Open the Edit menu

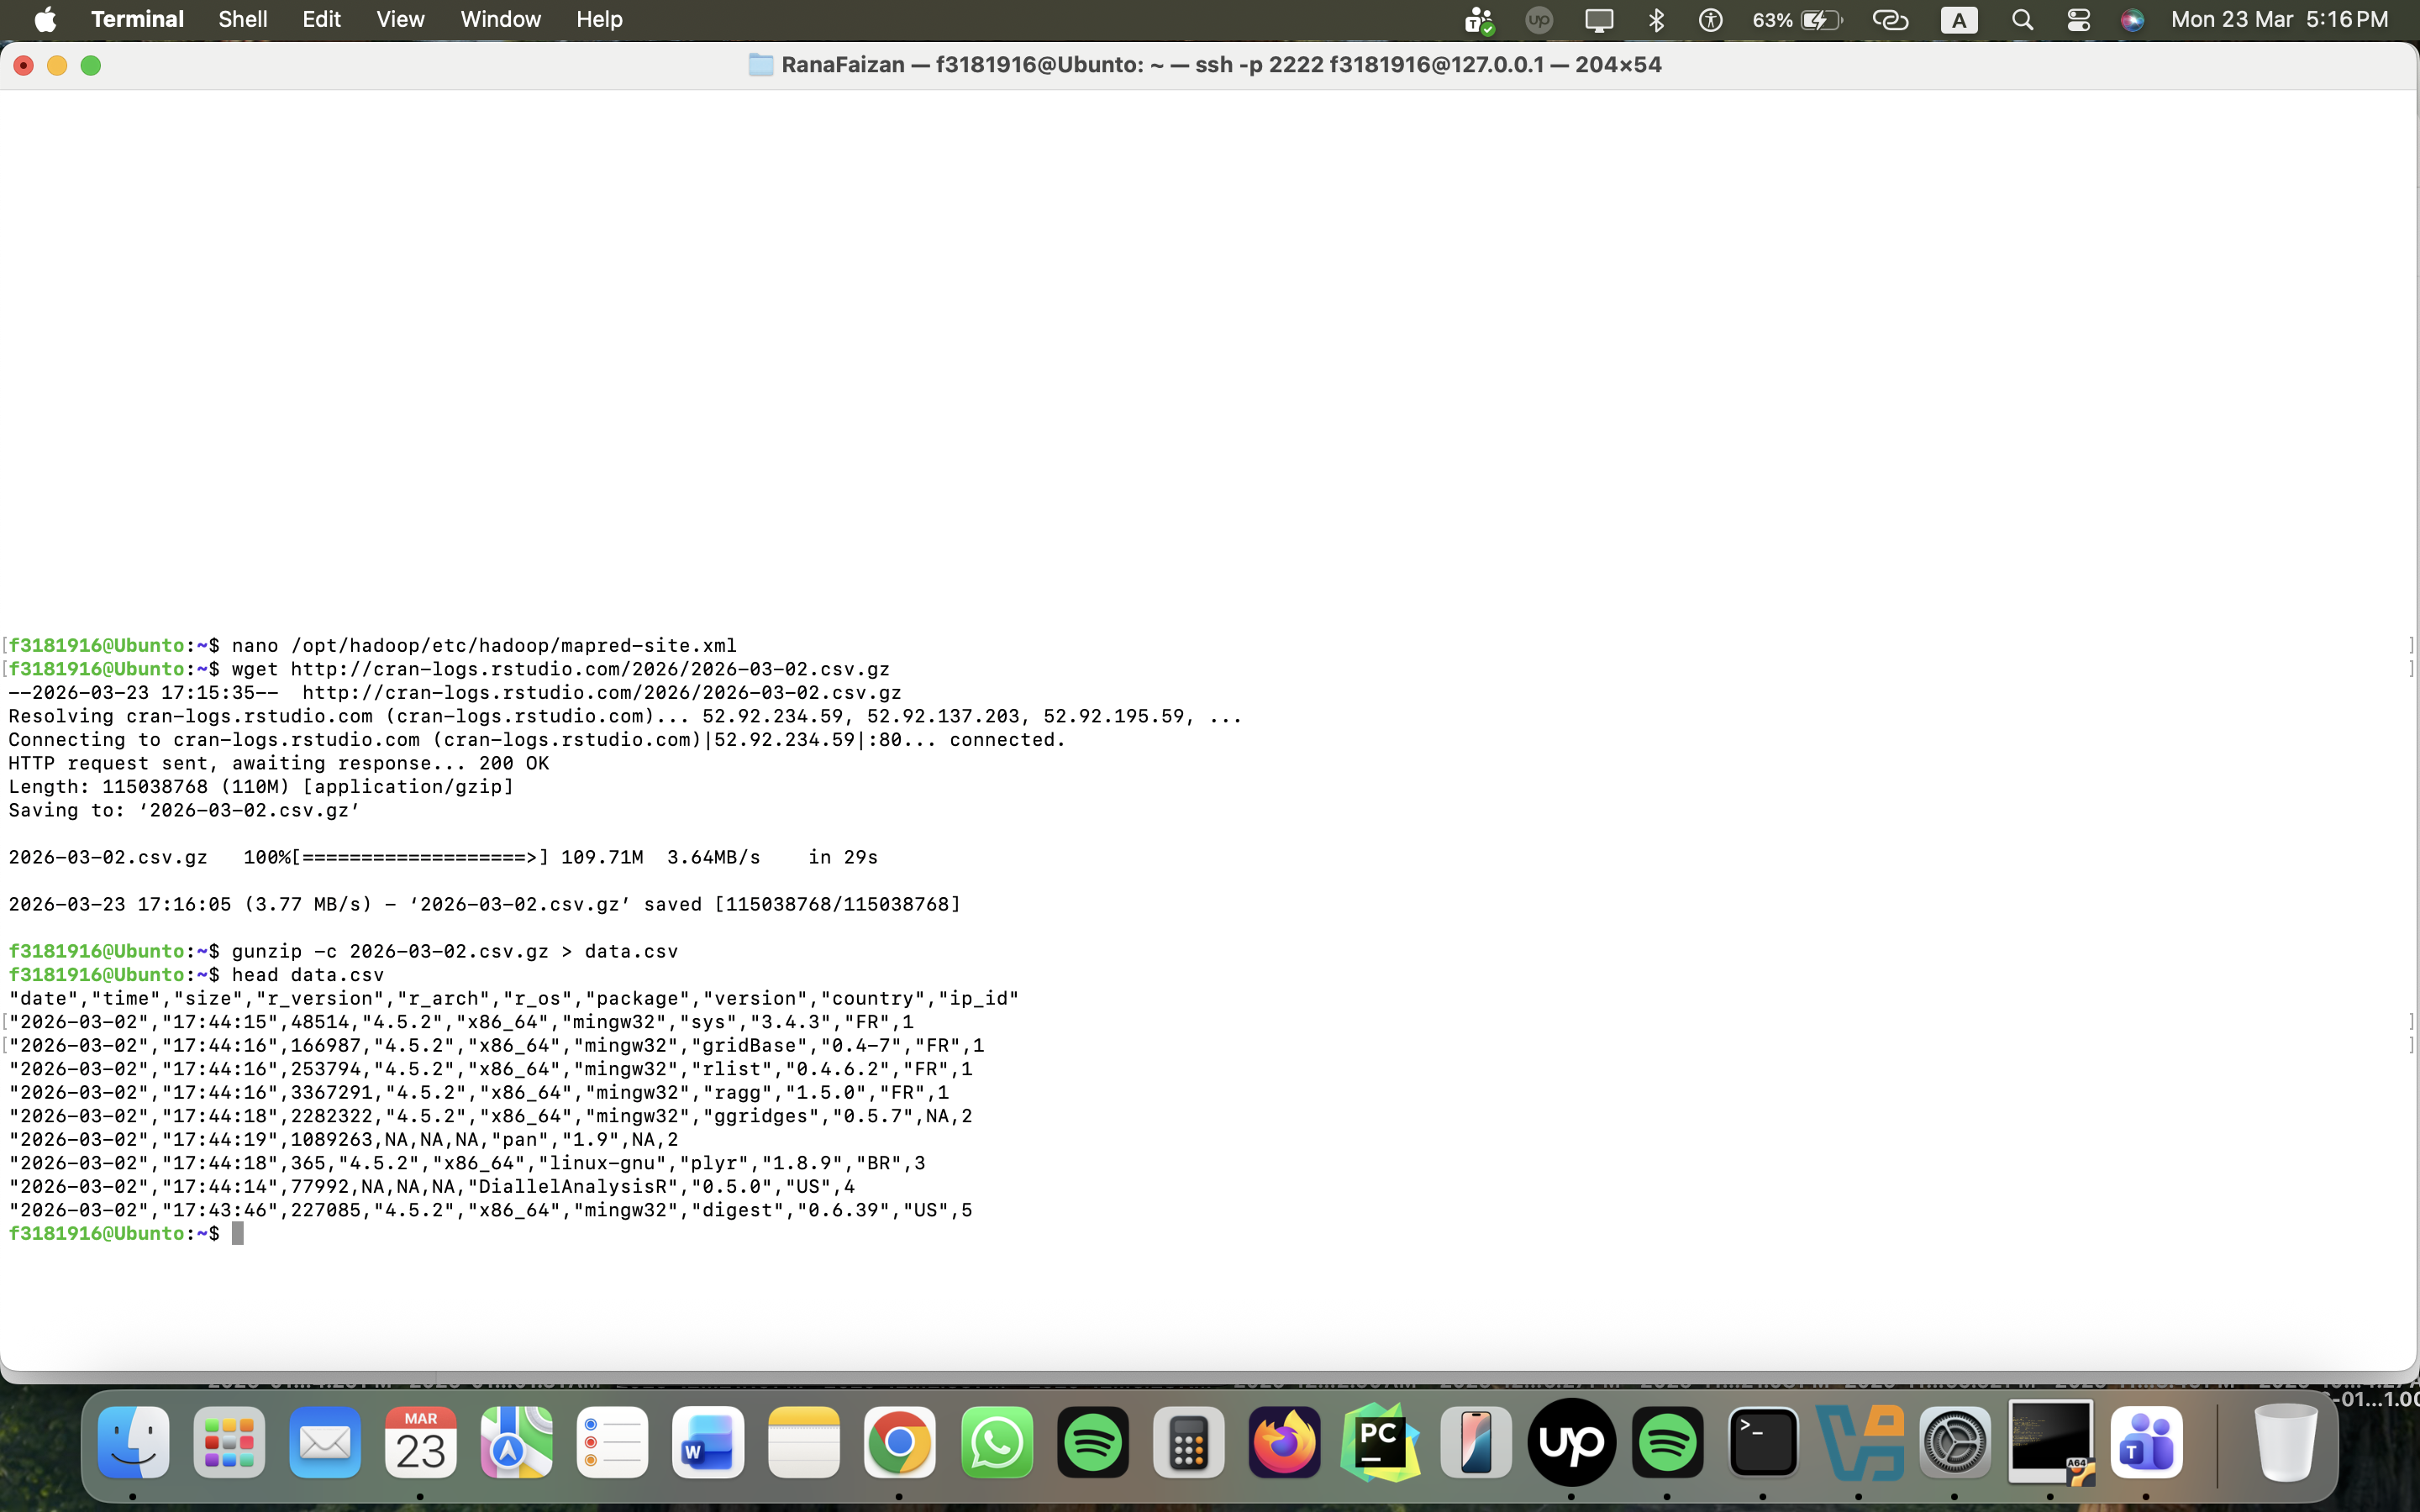(x=321, y=19)
